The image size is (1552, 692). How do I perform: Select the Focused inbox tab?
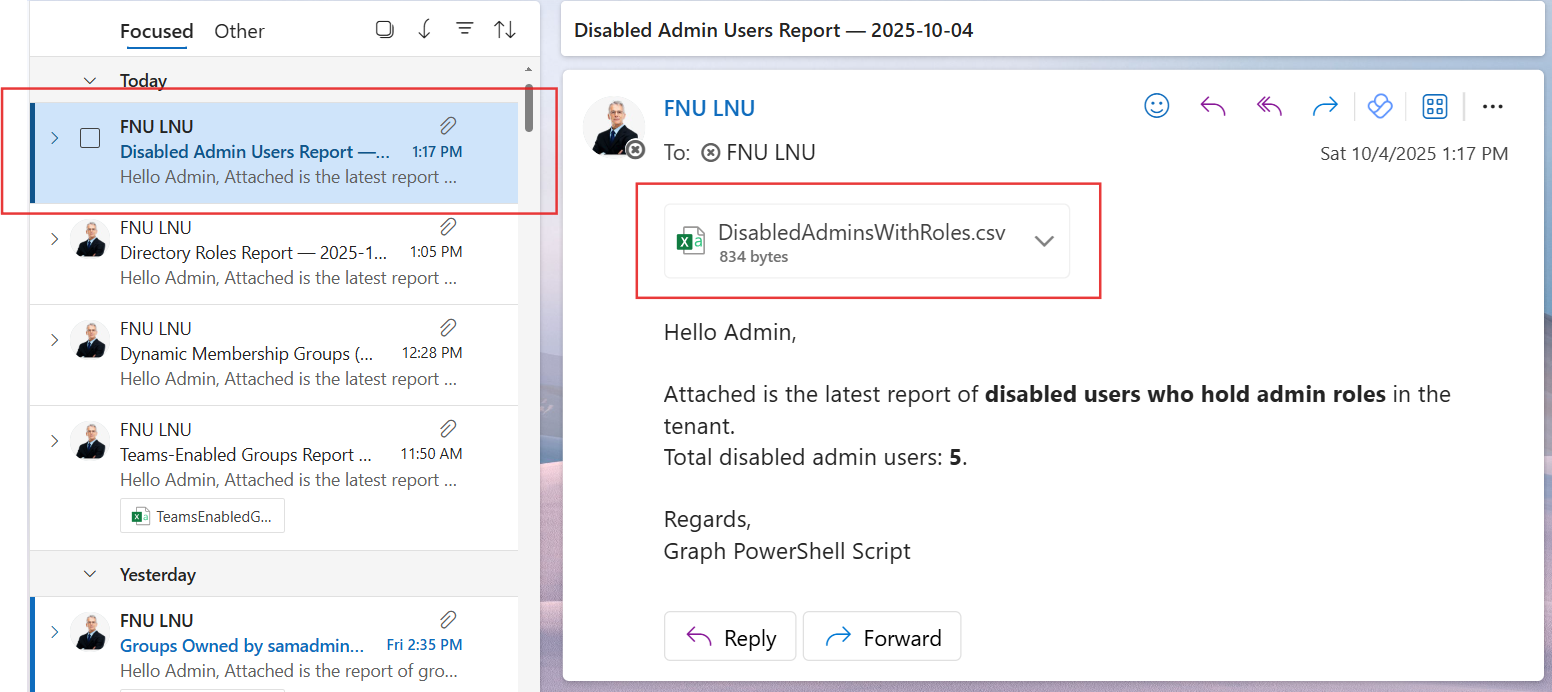[156, 31]
